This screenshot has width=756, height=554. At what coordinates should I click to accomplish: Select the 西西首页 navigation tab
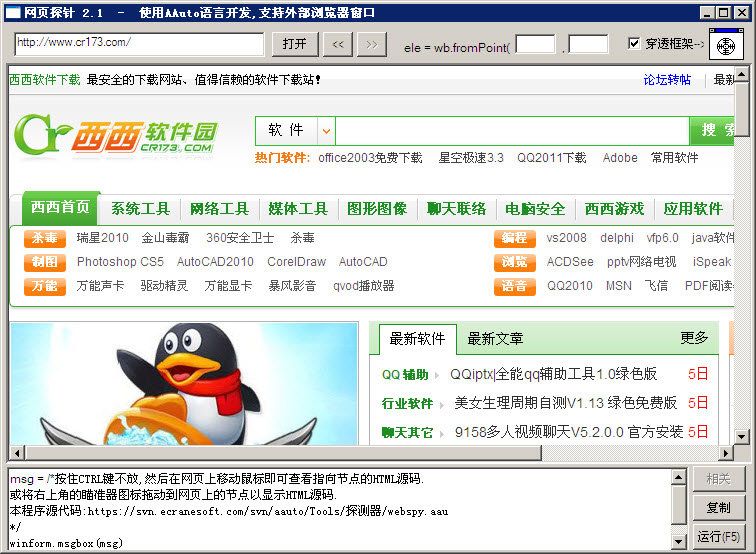point(61,207)
